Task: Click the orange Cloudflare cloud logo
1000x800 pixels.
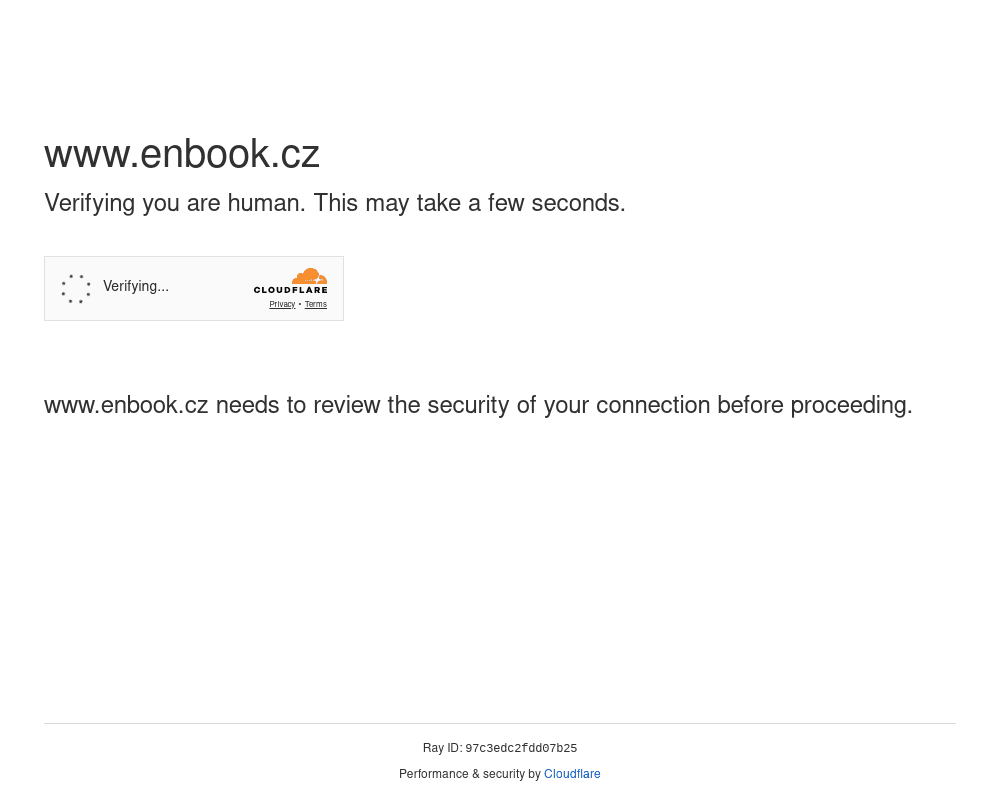Action: pyautogui.click(x=310, y=276)
